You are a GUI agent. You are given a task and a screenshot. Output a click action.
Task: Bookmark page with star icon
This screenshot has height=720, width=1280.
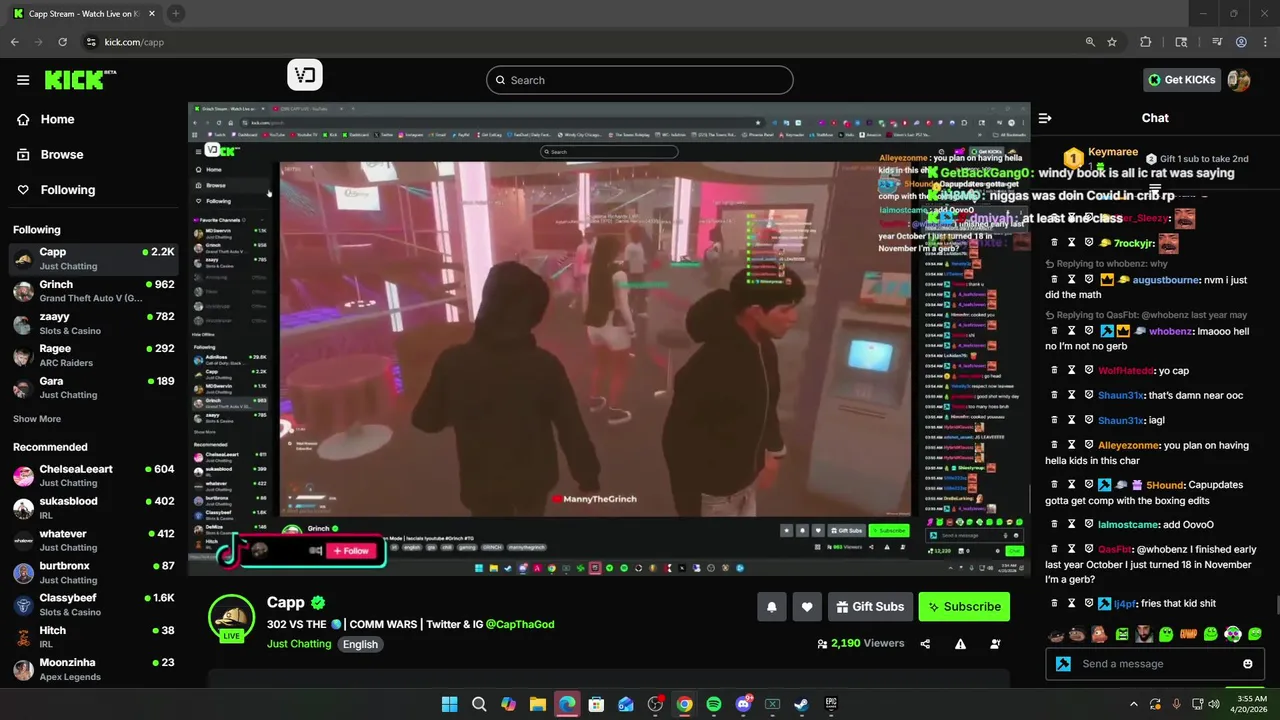(x=1112, y=42)
